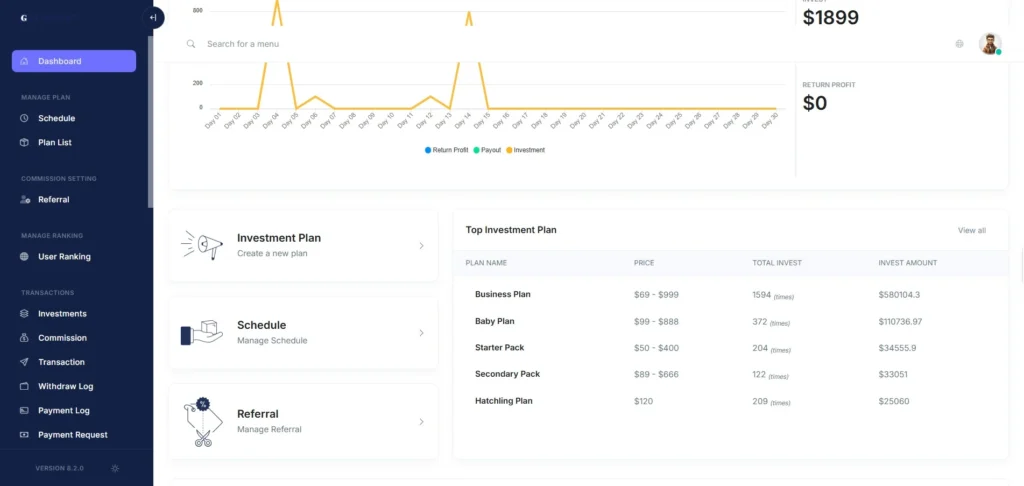Screen dimensions: 1024x486
Task: Toggle the theme sun icon
Action: coord(115,468)
